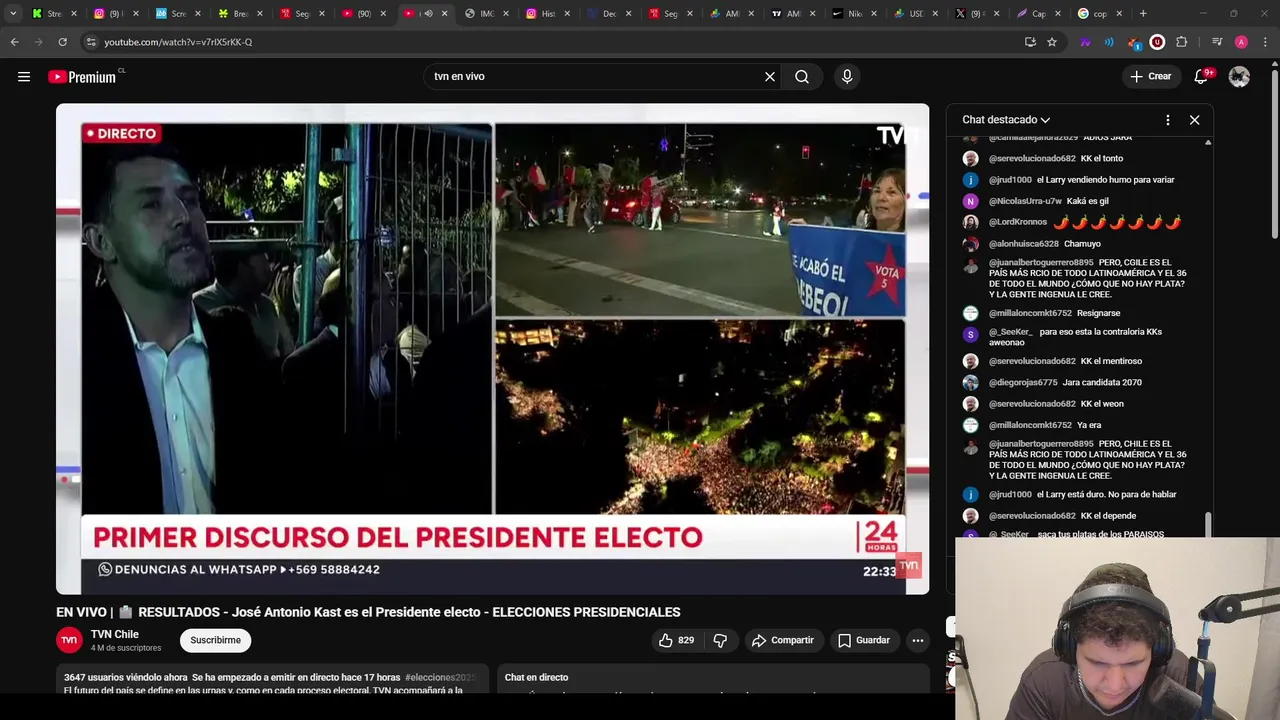Mute the playing YouTube tab via speaker icon
The image size is (1280, 720).
click(x=428, y=14)
